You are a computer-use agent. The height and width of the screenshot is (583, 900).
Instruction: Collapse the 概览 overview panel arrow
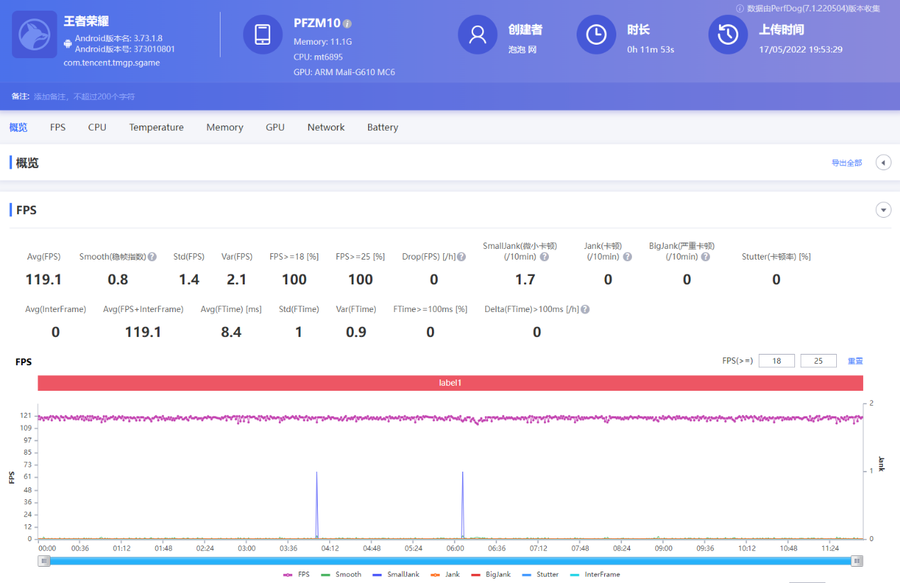point(883,163)
